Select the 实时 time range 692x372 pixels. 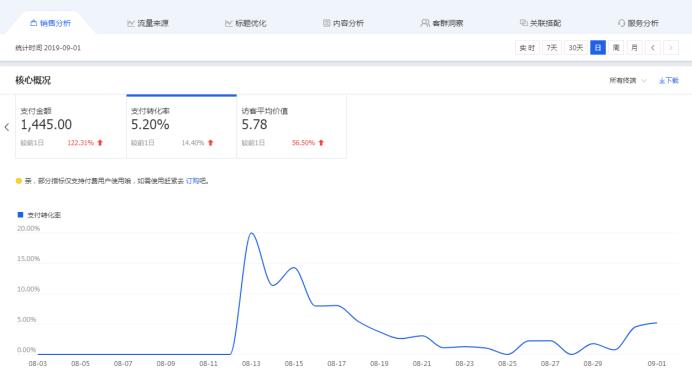pyautogui.click(x=527, y=48)
